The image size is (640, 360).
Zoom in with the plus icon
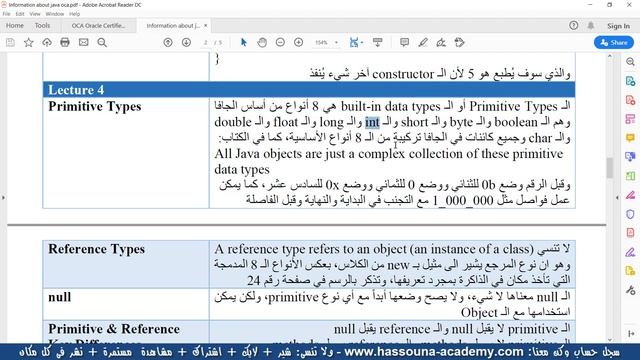pos(298,42)
